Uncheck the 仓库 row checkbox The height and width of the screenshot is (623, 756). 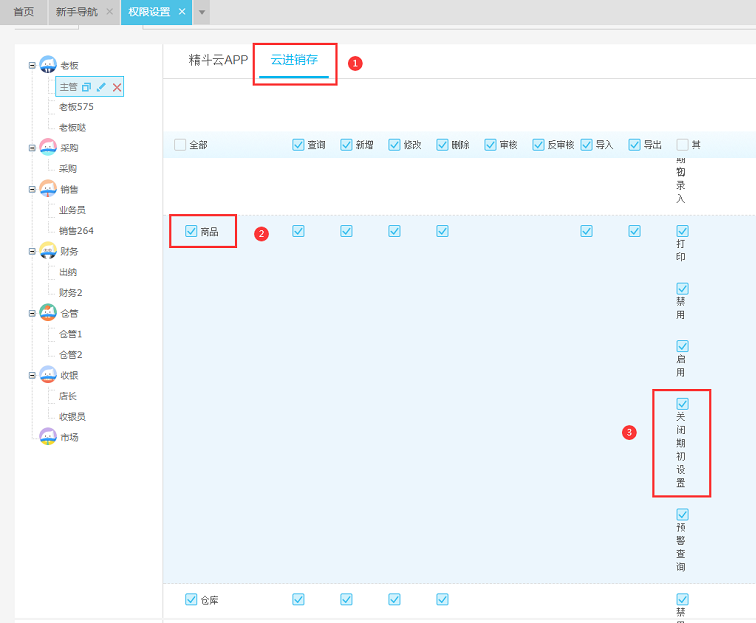coord(191,599)
